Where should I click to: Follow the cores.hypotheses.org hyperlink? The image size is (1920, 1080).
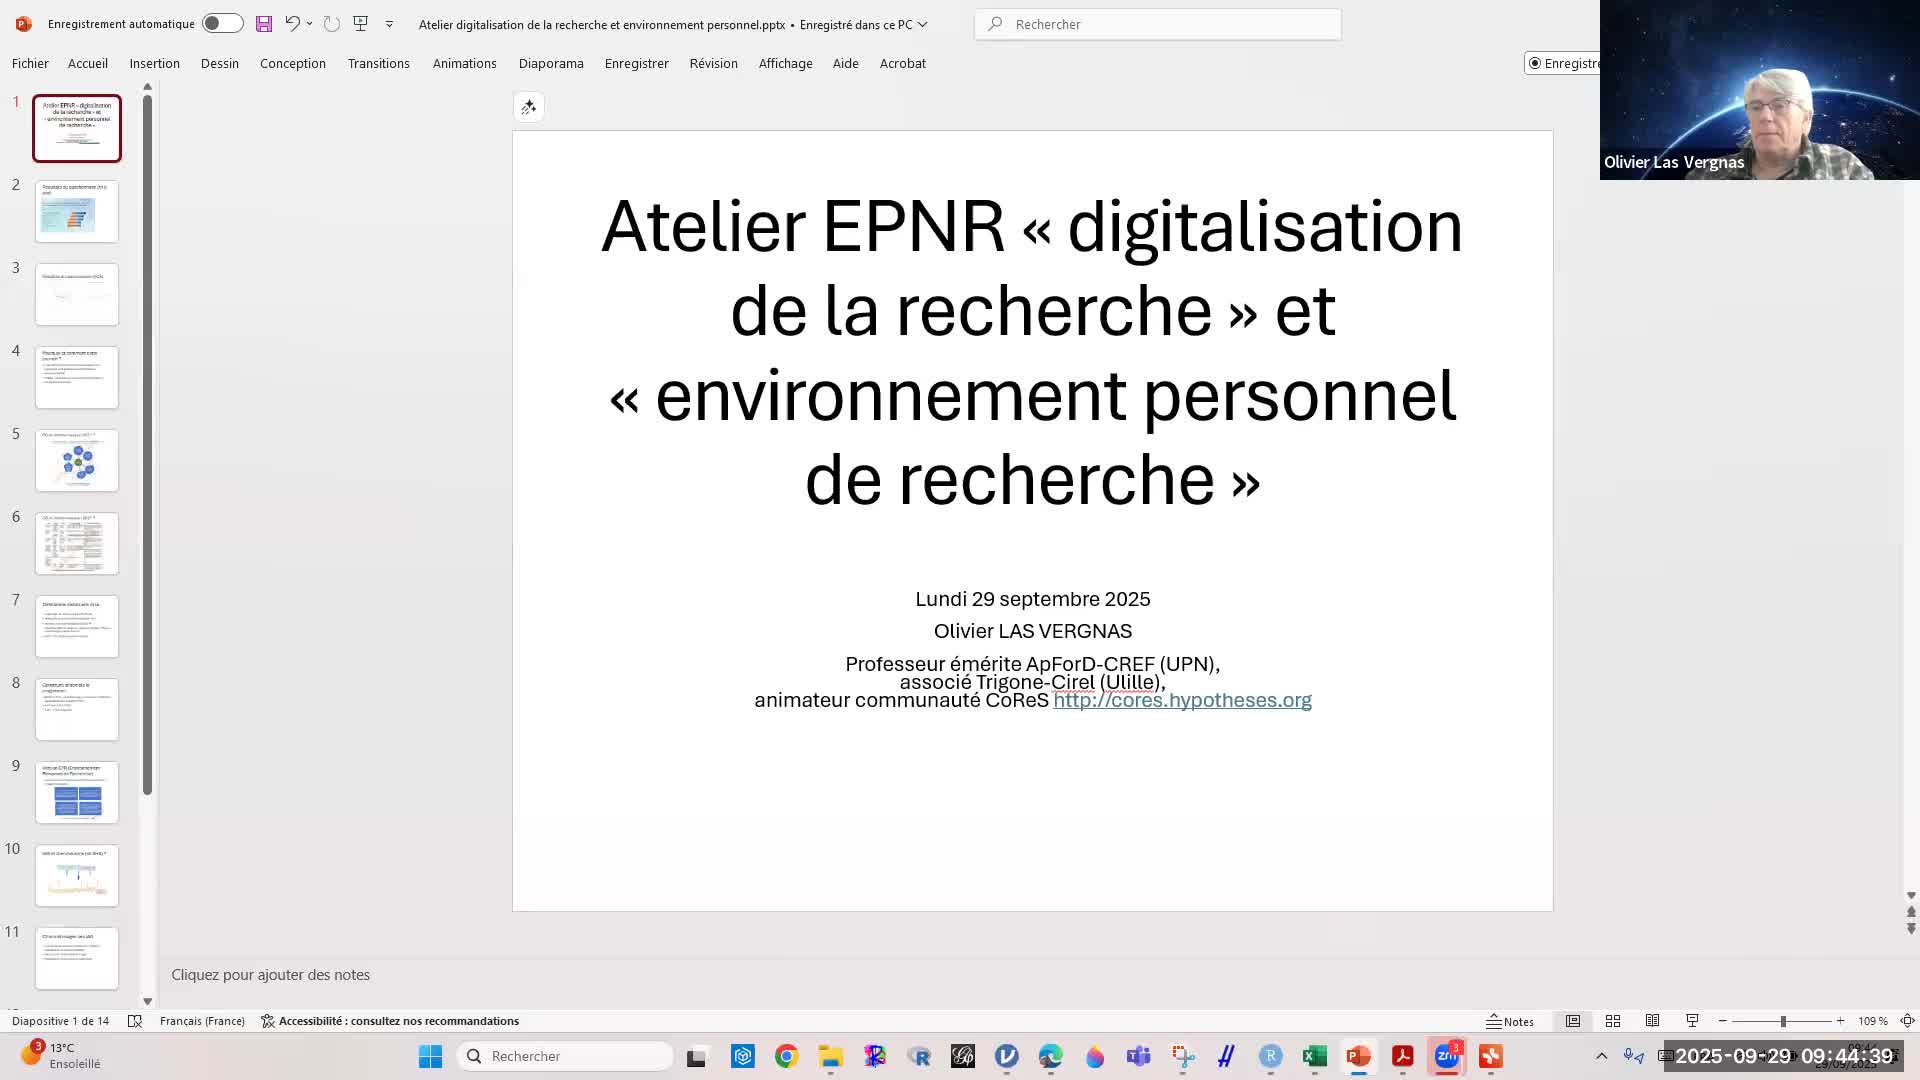pyautogui.click(x=1182, y=700)
